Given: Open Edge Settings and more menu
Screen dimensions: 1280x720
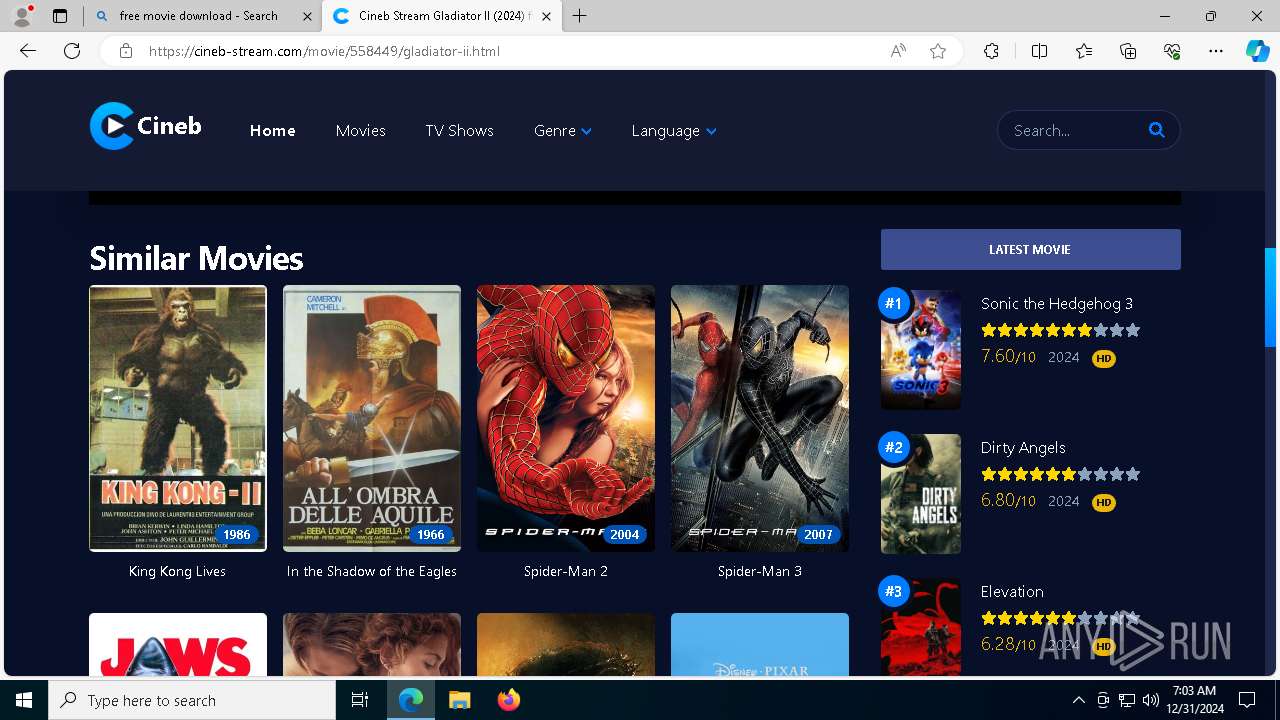Looking at the screenshot, I should pos(1216,51).
